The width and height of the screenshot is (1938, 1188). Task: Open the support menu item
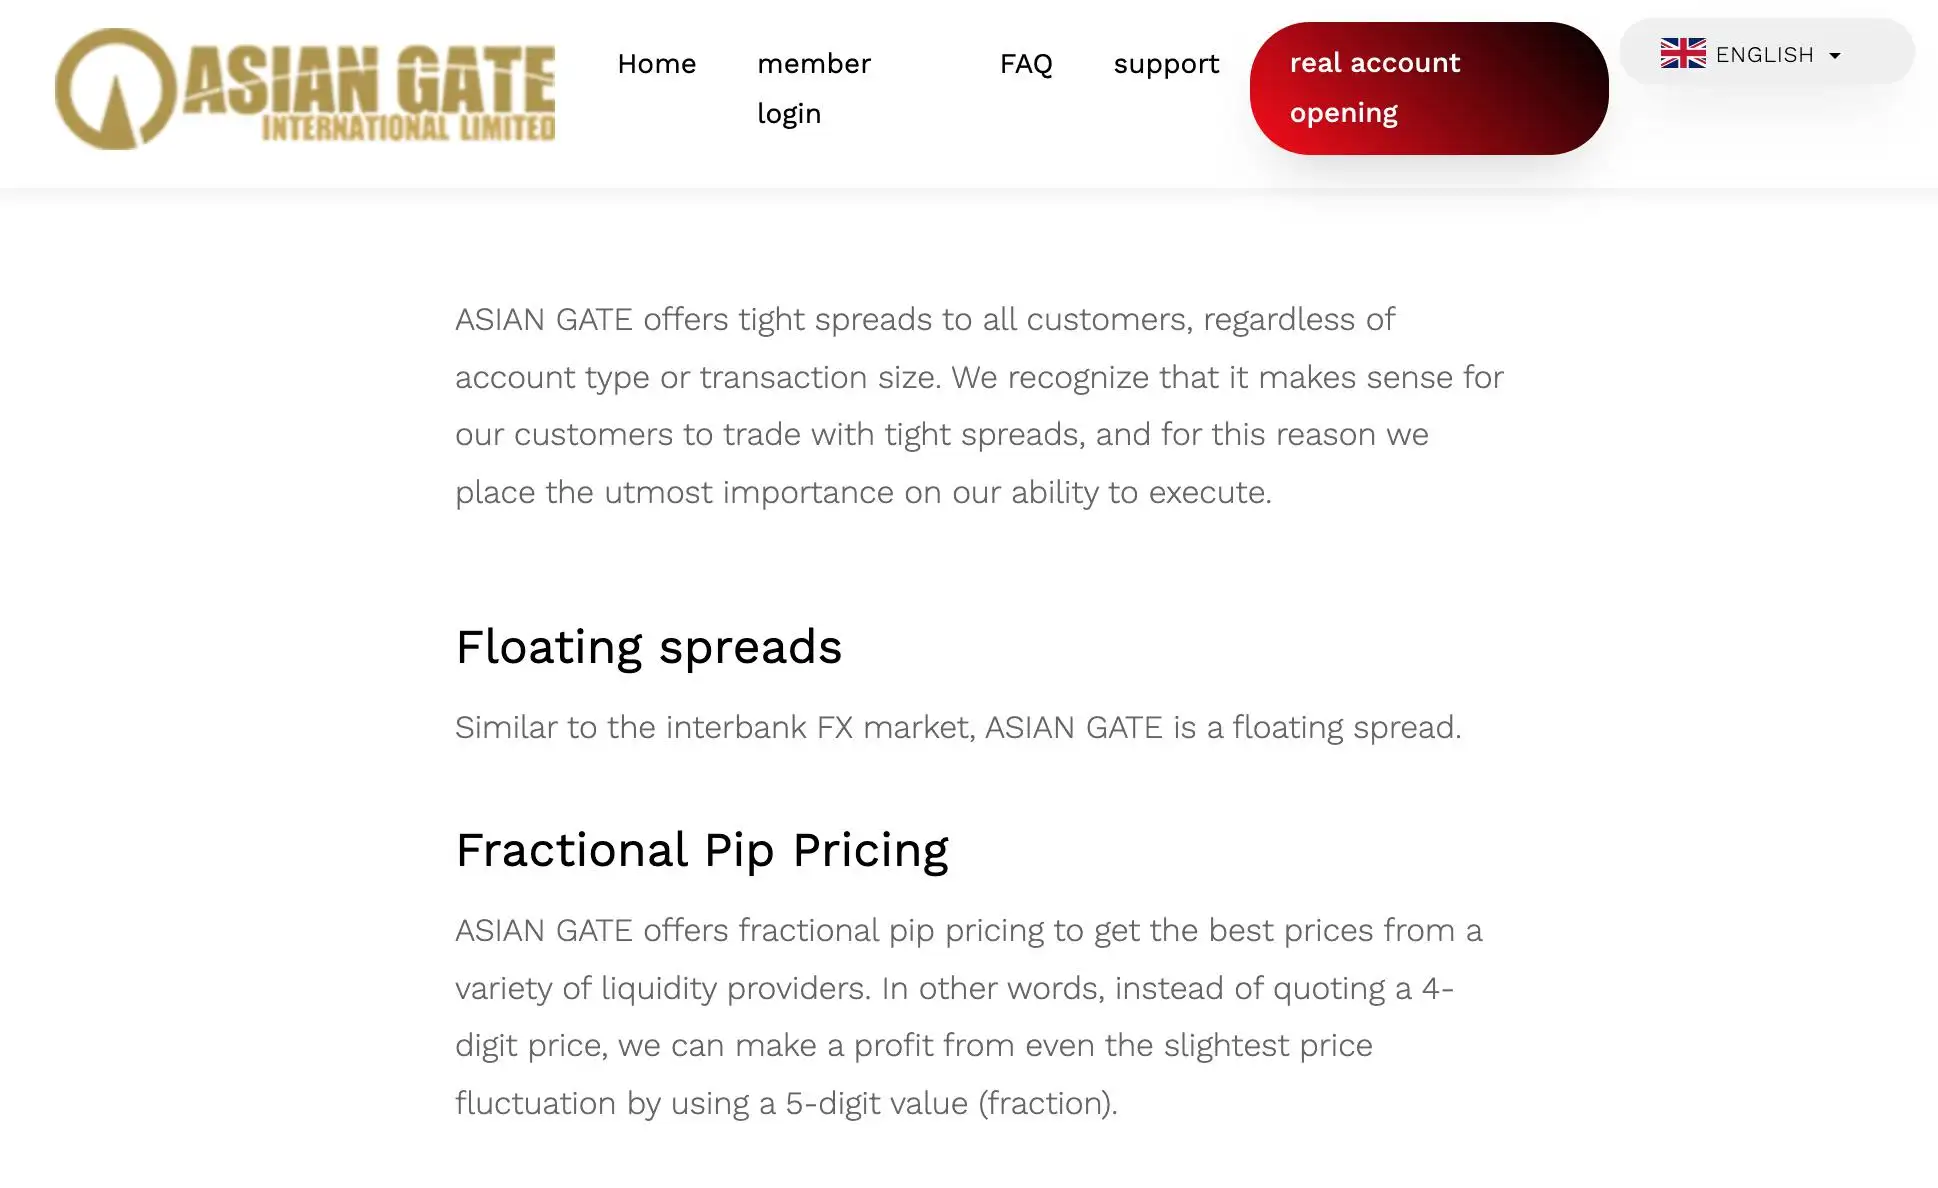pyautogui.click(x=1166, y=64)
